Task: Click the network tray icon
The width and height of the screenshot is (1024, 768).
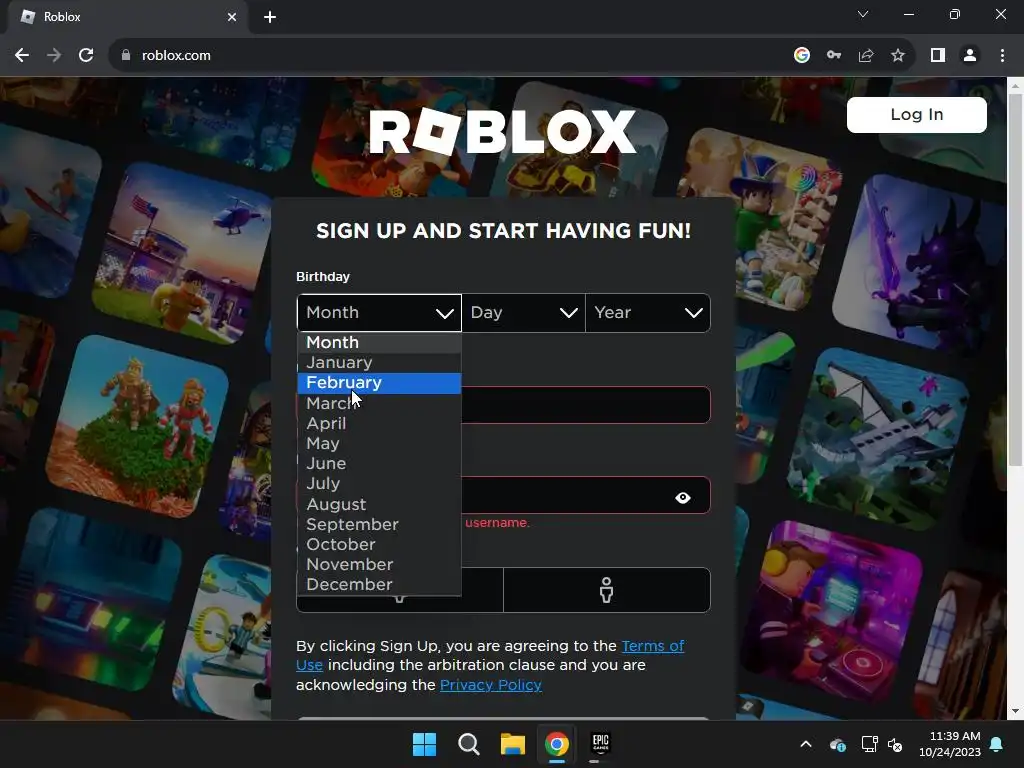Action: (869, 744)
